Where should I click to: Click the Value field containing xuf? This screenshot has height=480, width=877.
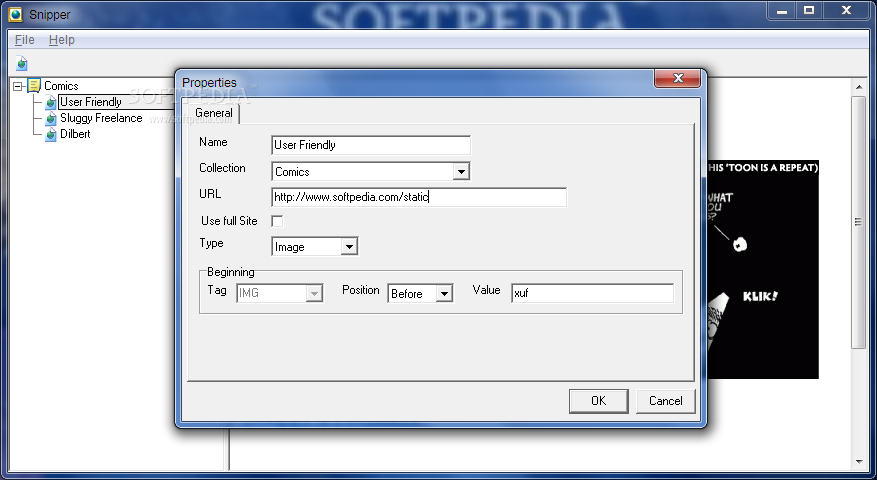pos(592,293)
